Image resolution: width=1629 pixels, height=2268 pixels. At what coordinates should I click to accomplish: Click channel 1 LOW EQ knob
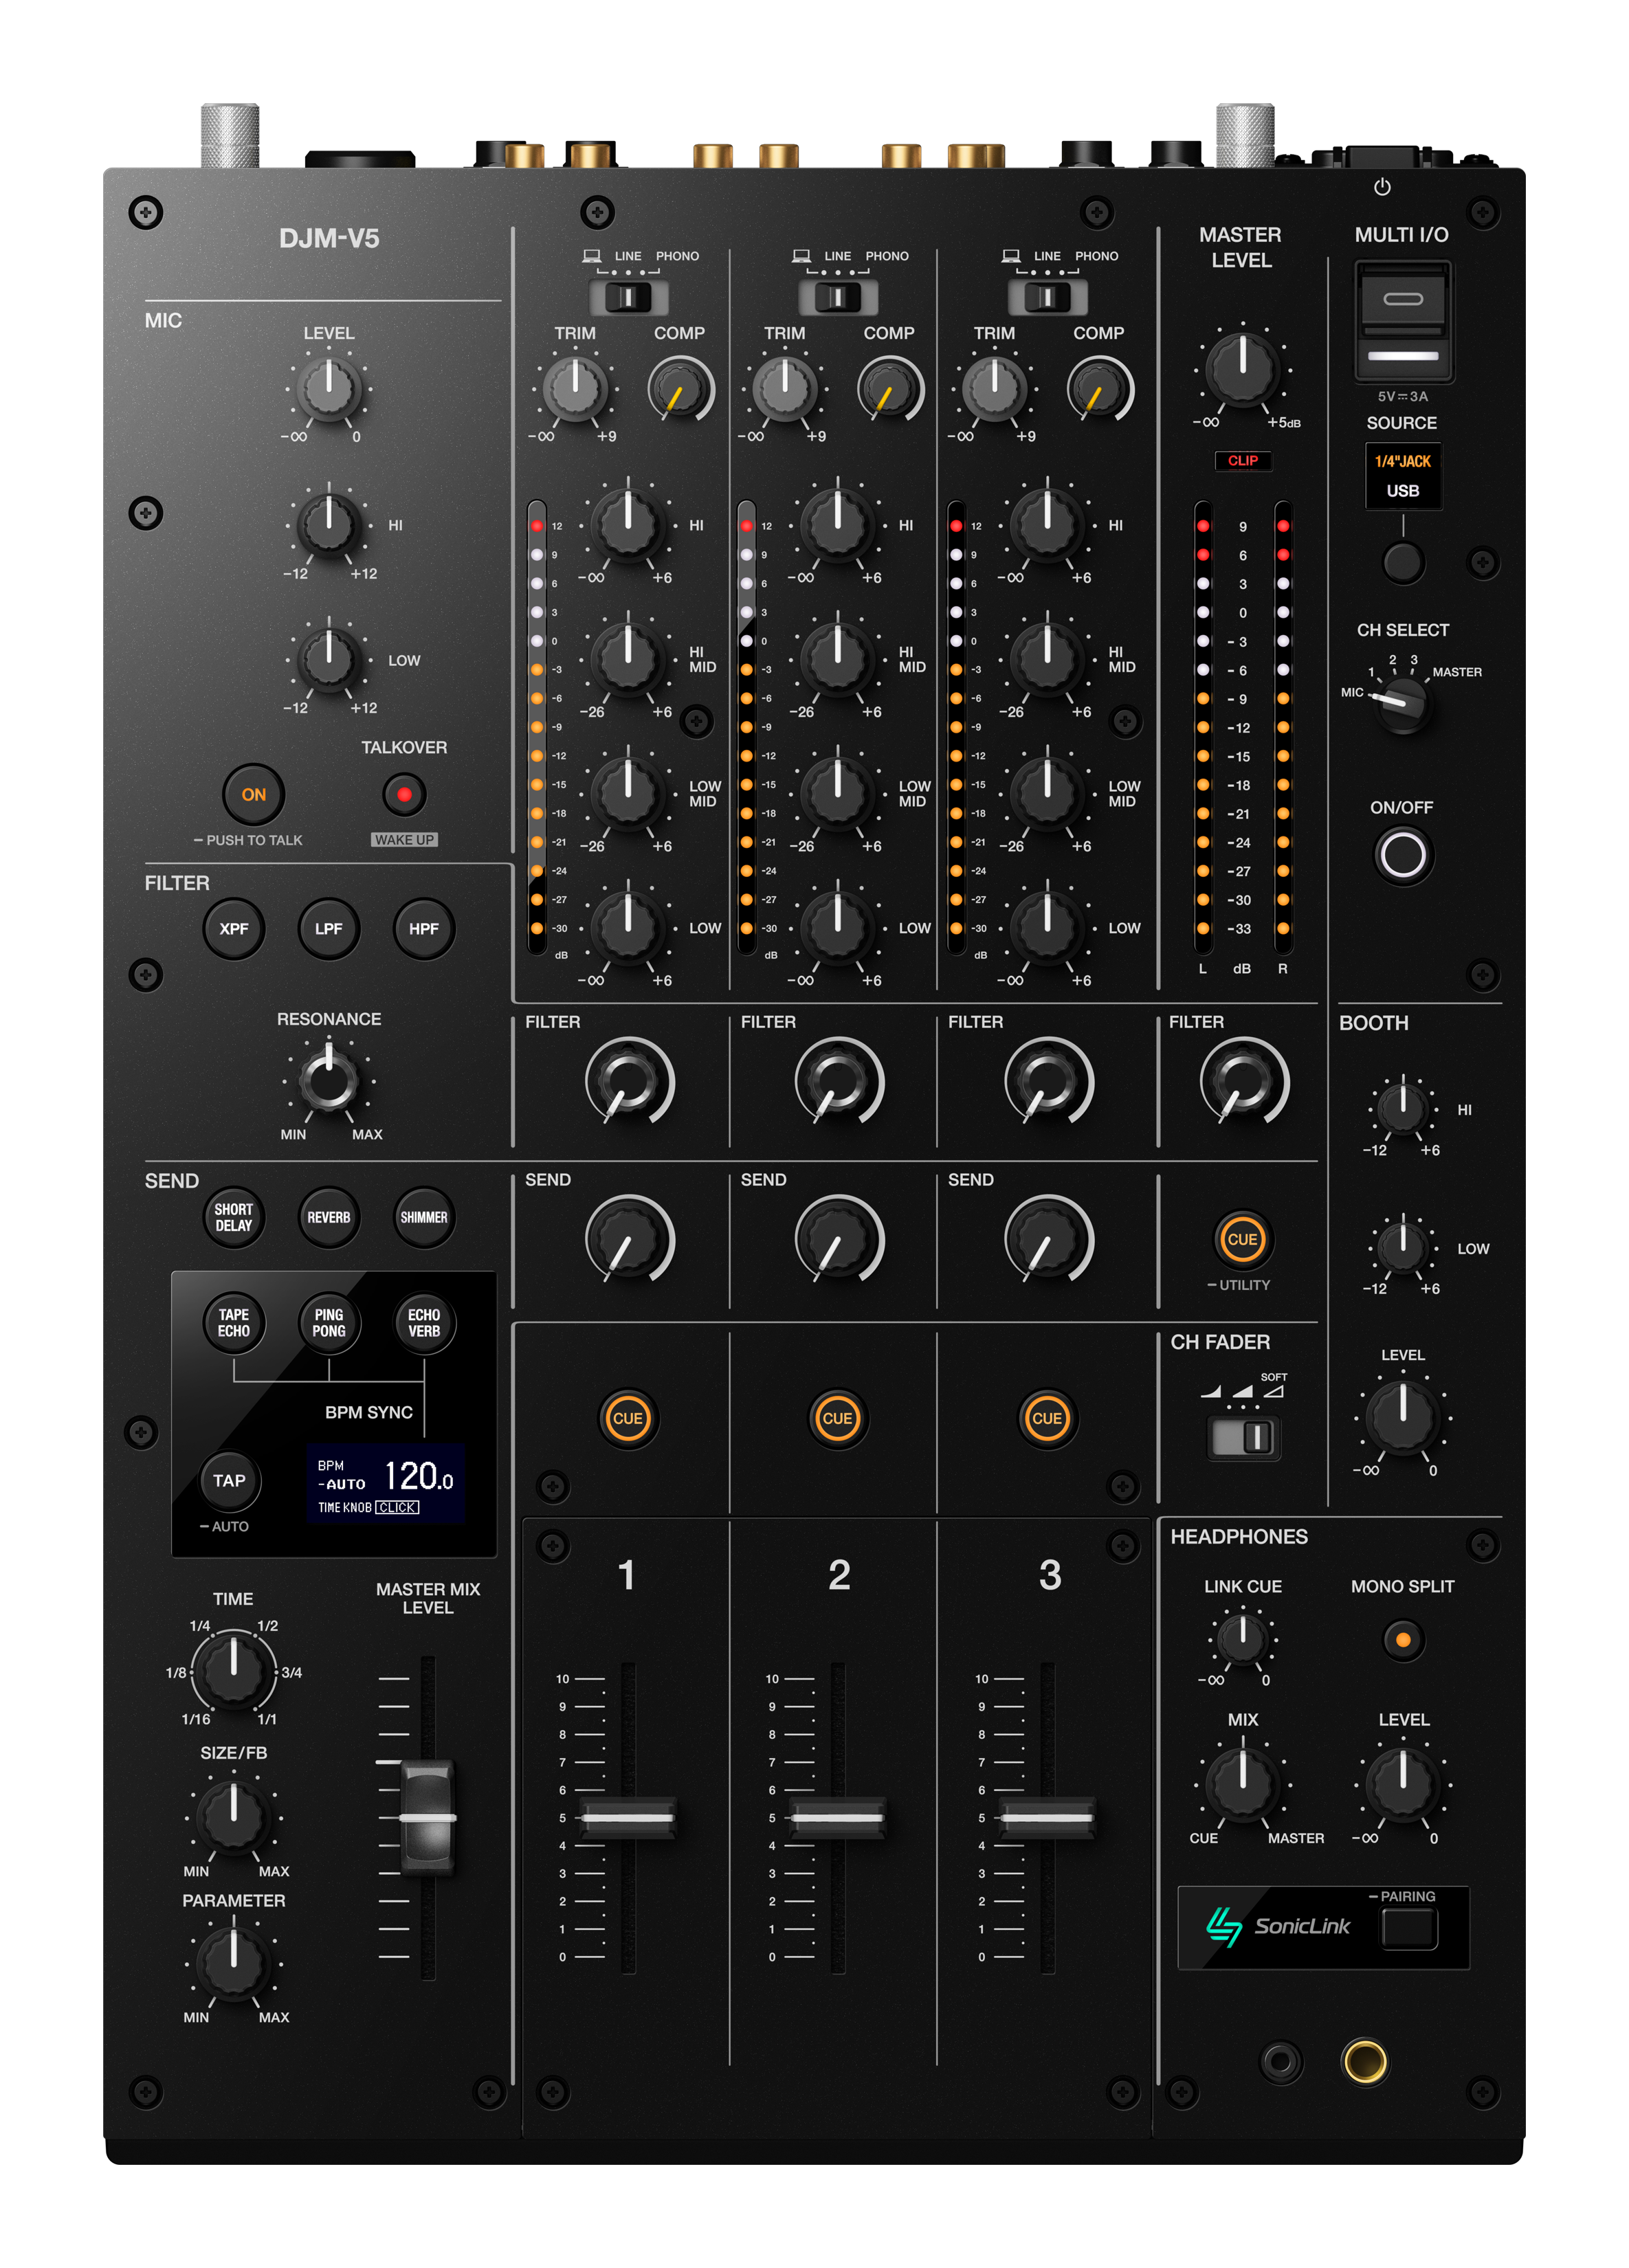point(628,928)
